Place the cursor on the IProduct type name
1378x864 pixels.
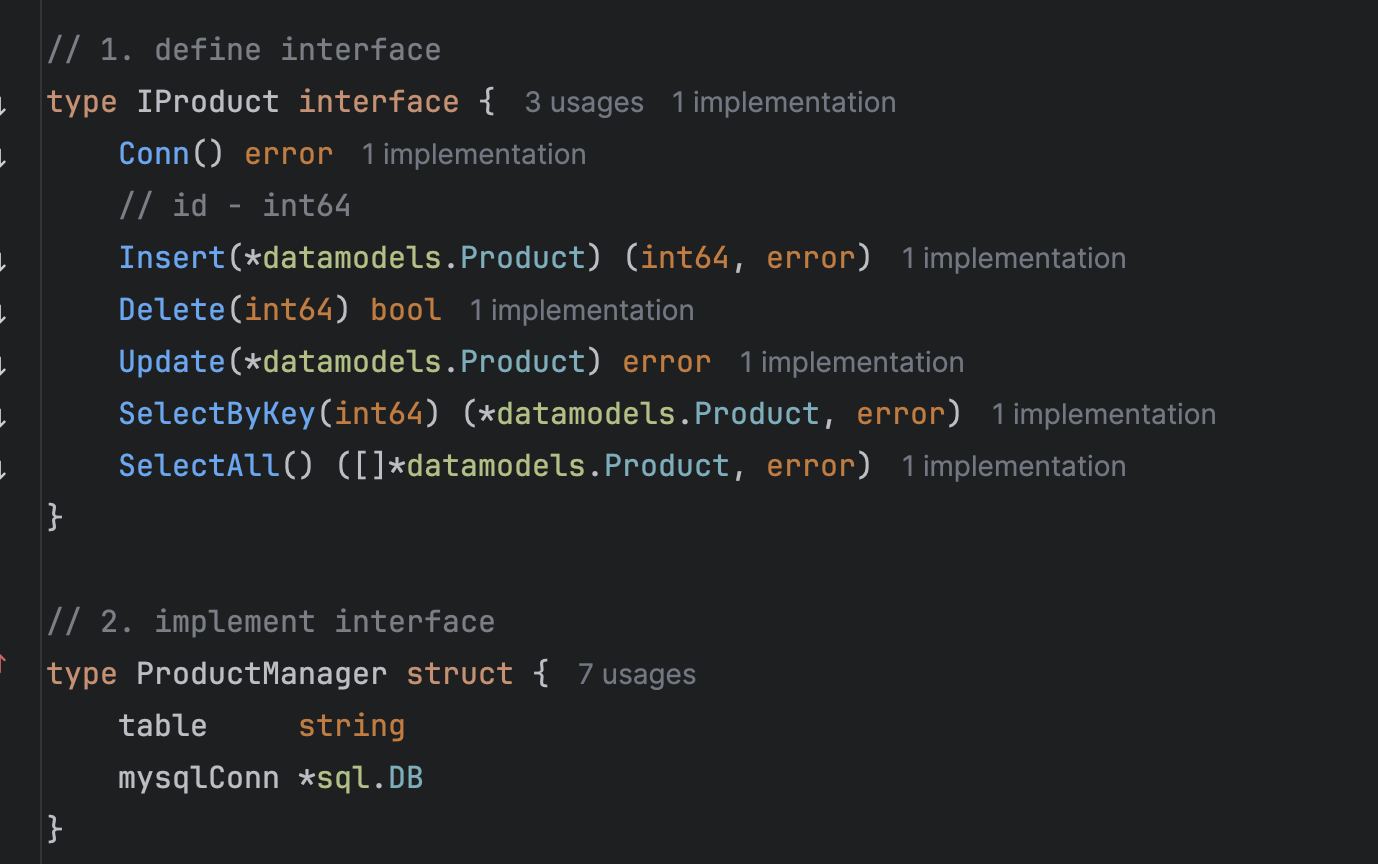(x=208, y=102)
